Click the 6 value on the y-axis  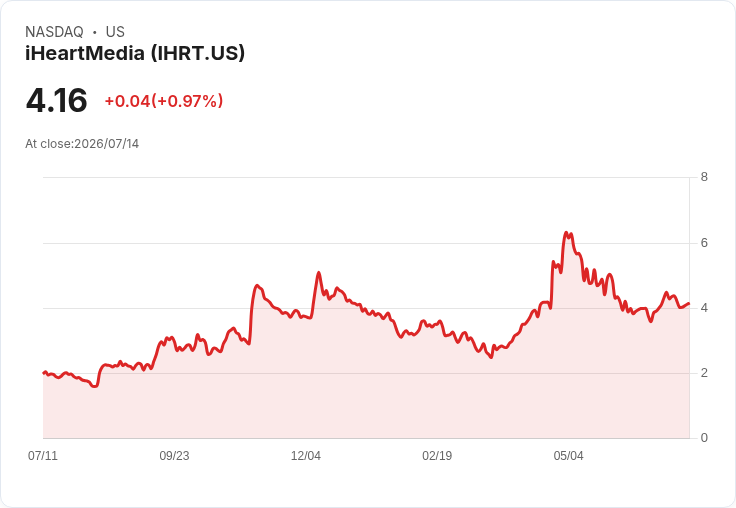tap(704, 243)
